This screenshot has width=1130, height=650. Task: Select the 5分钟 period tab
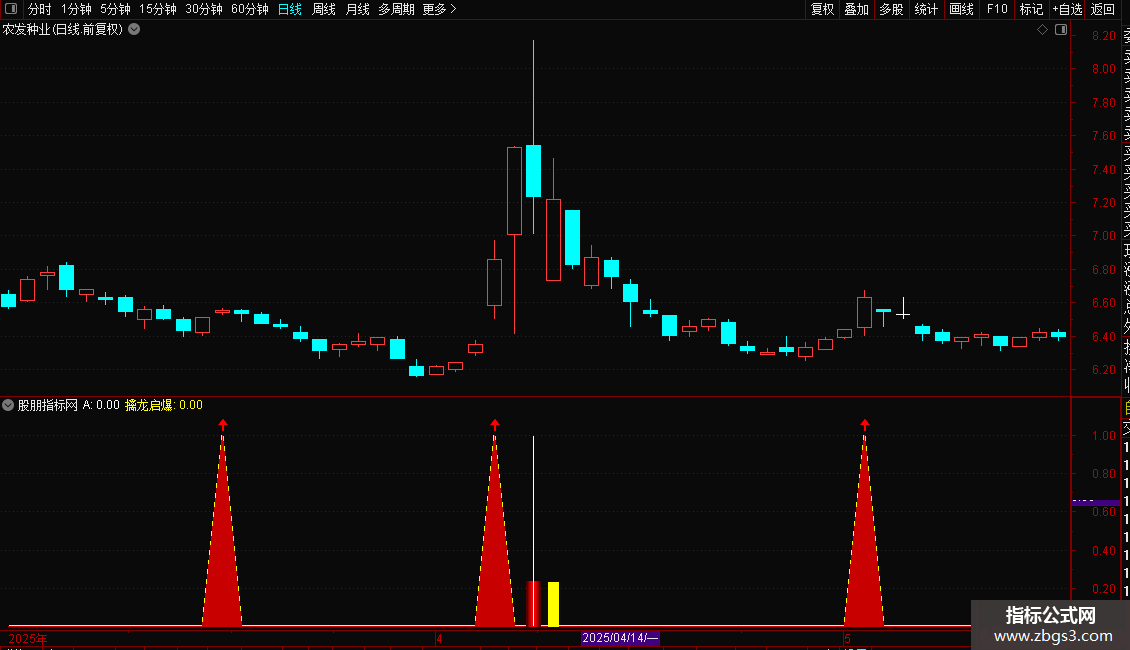point(115,9)
